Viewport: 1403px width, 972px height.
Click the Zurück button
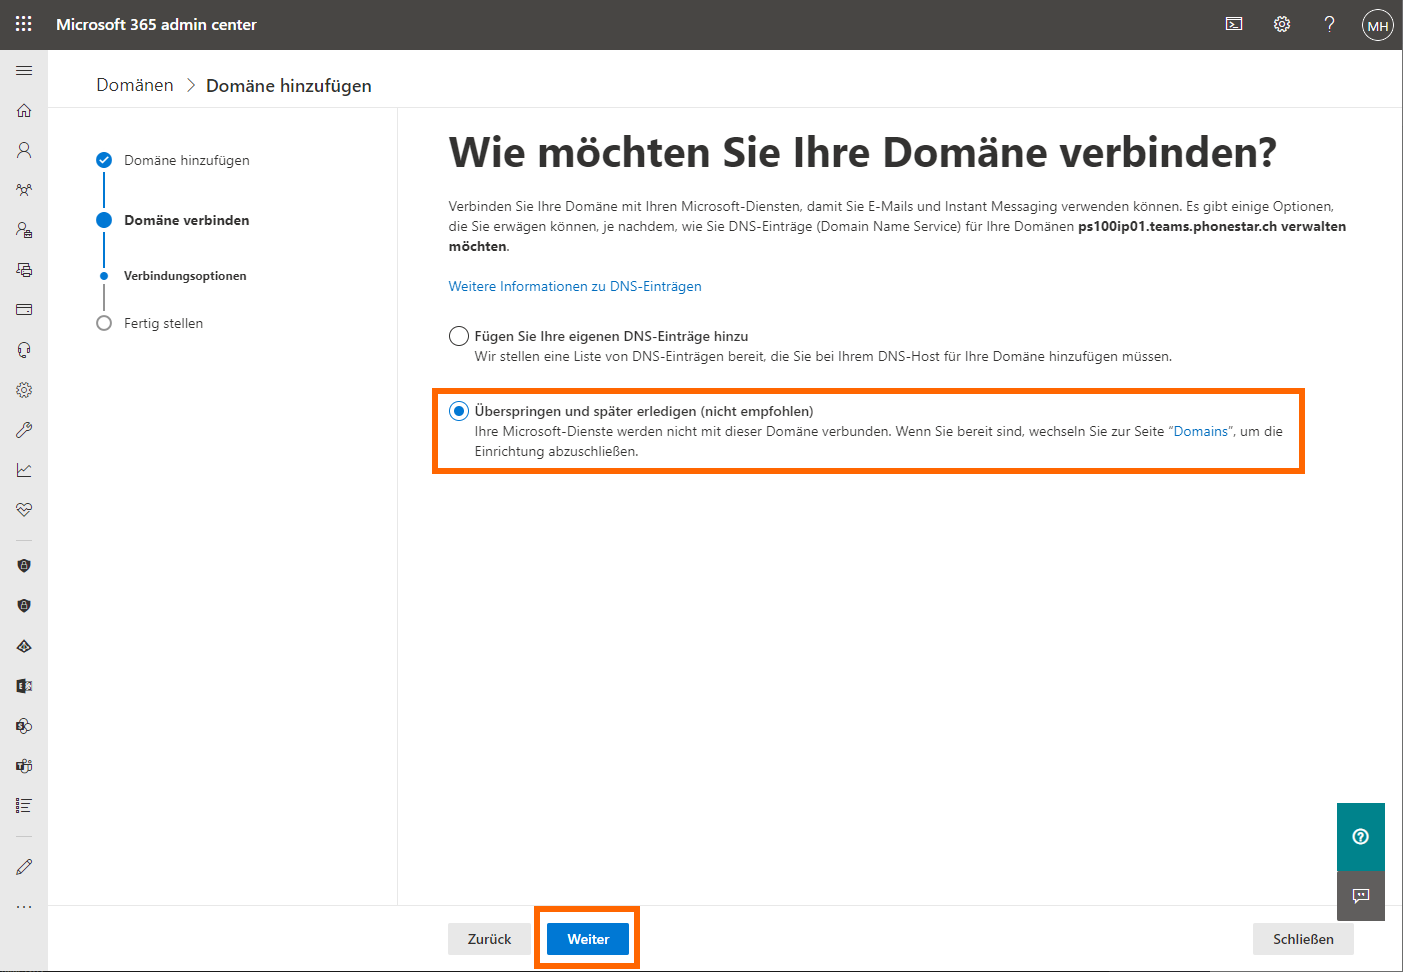pos(489,939)
